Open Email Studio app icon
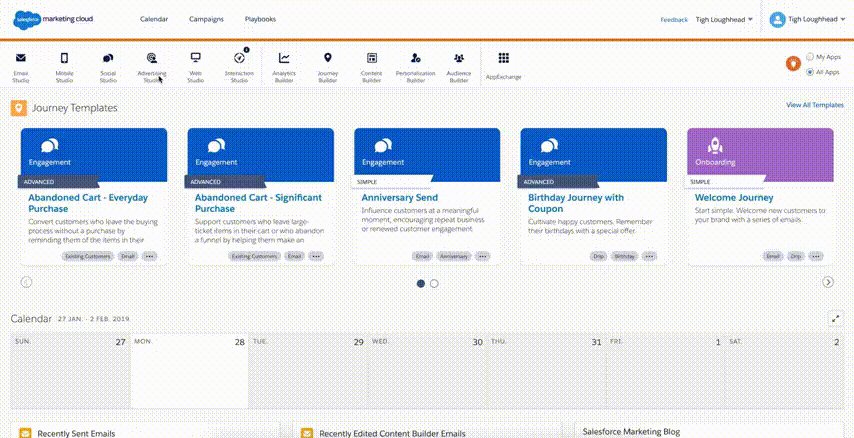The image size is (854, 438). 21,58
